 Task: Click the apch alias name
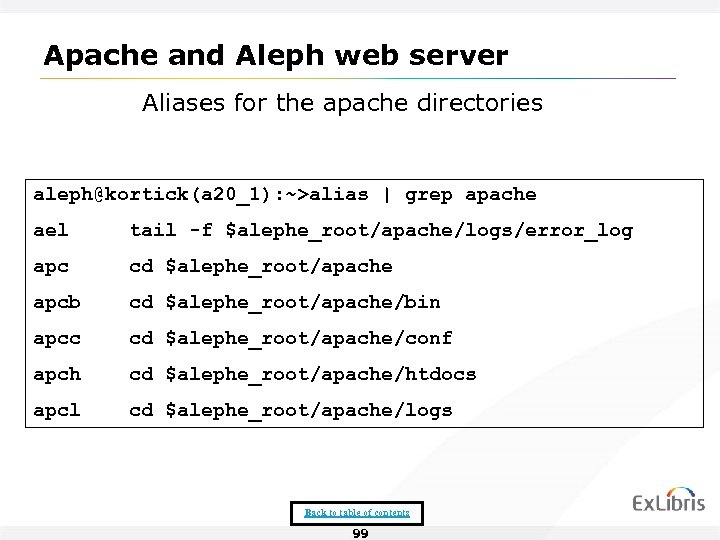tap(57, 374)
